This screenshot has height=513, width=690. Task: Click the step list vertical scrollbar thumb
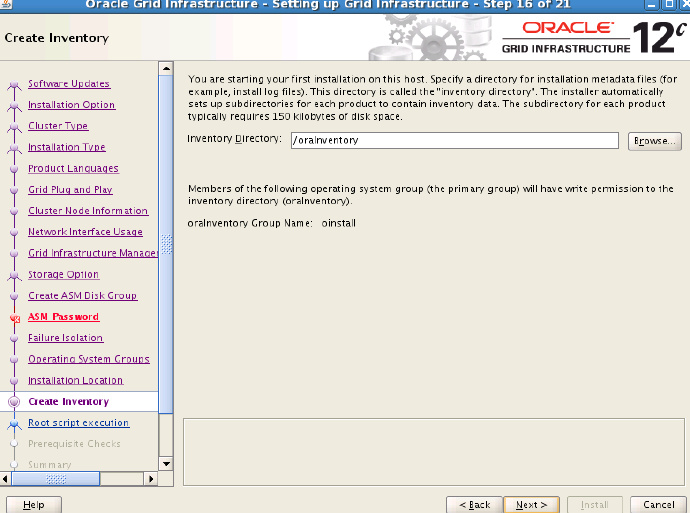[166, 244]
